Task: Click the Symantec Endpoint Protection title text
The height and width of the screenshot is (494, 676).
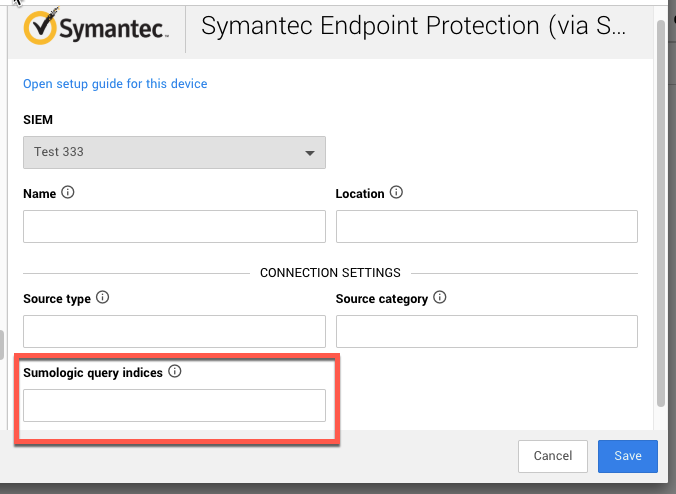Action: [x=413, y=26]
